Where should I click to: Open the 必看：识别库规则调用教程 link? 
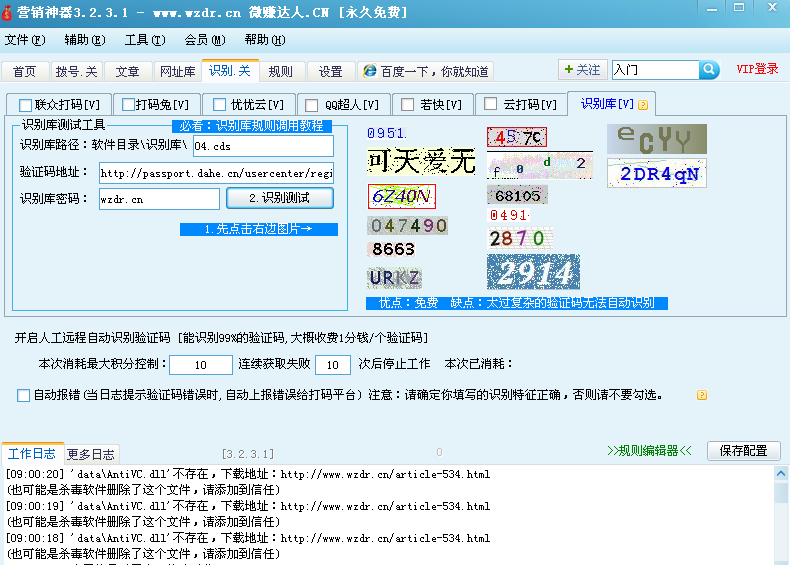[x=252, y=125]
